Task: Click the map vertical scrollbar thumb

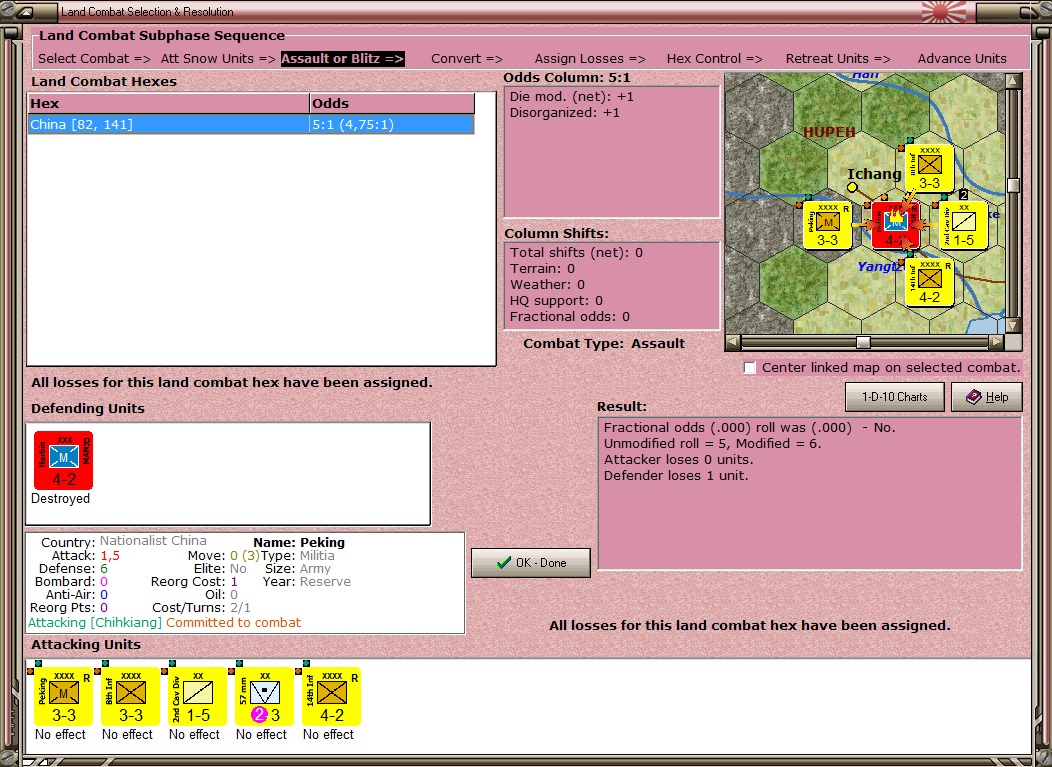Action: tap(1013, 185)
